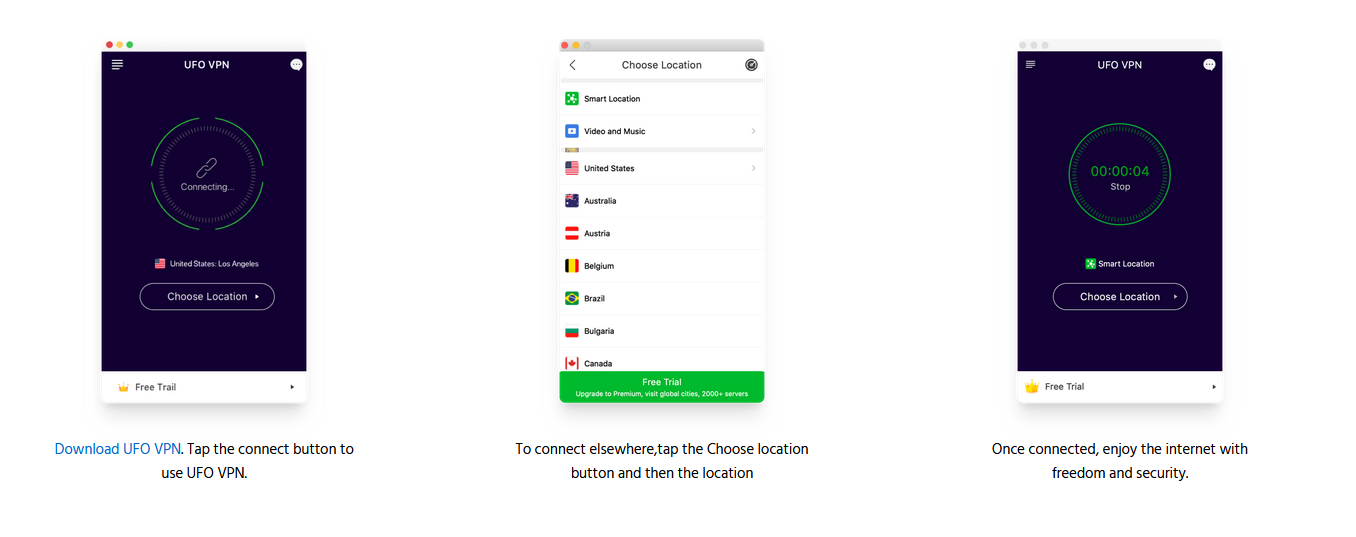
Task: Open Choose Location under Los Angeles
Action: (x=207, y=297)
